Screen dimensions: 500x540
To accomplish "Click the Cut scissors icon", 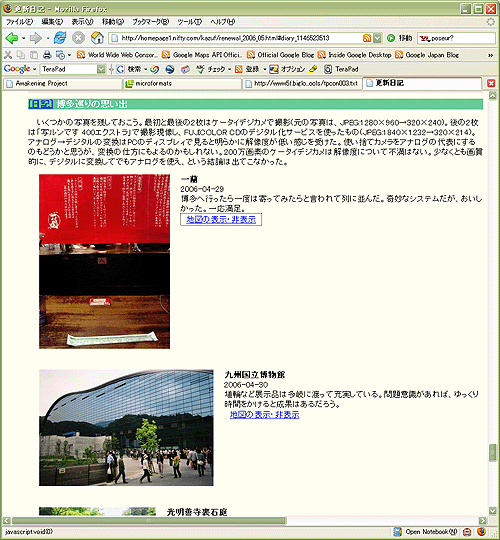I will pyautogui.click(x=8, y=55).
